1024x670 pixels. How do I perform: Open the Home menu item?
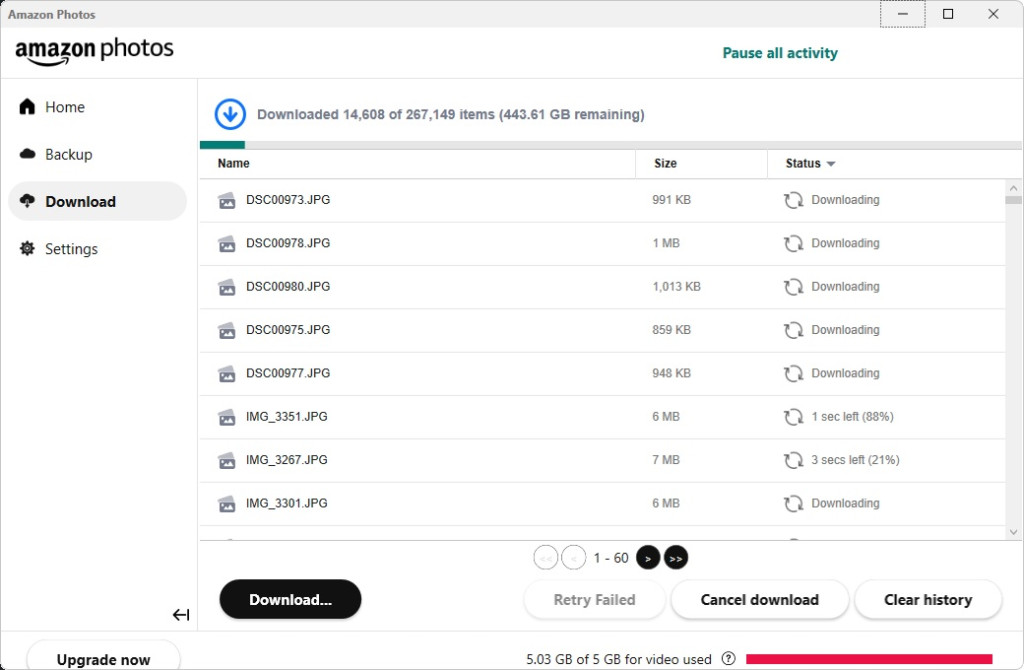click(97, 106)
